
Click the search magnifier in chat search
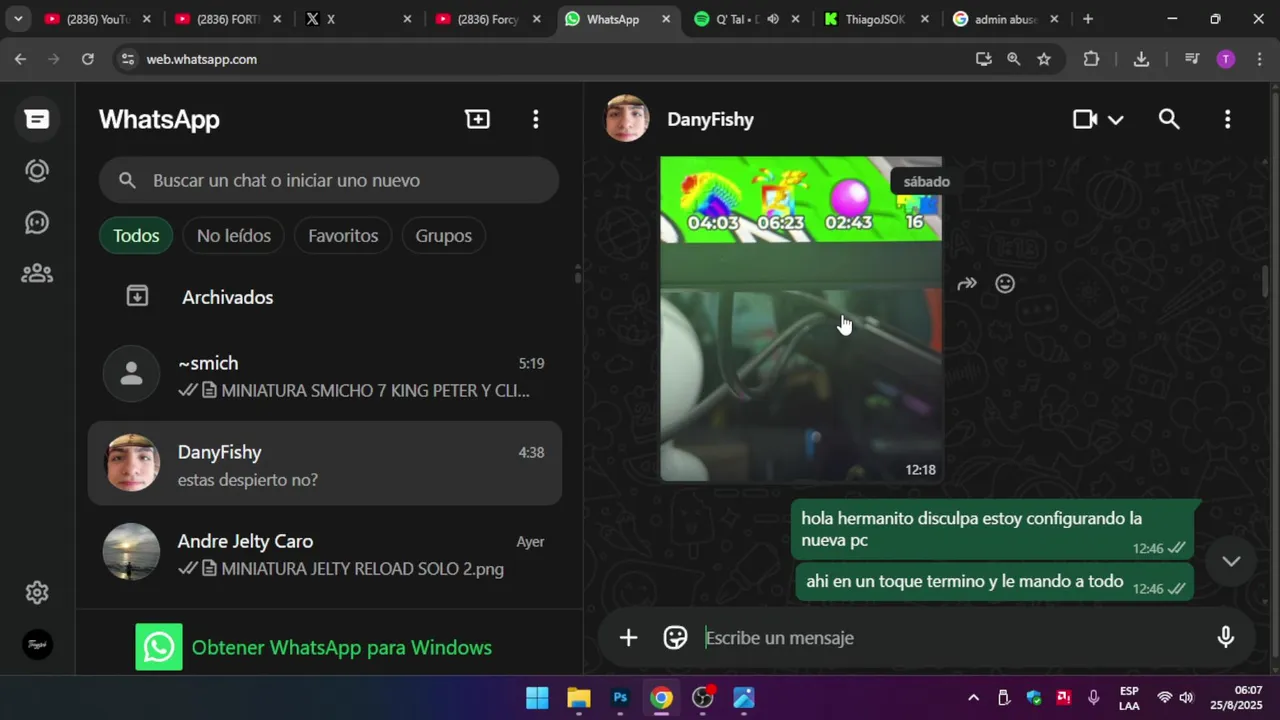click(127, 180)
